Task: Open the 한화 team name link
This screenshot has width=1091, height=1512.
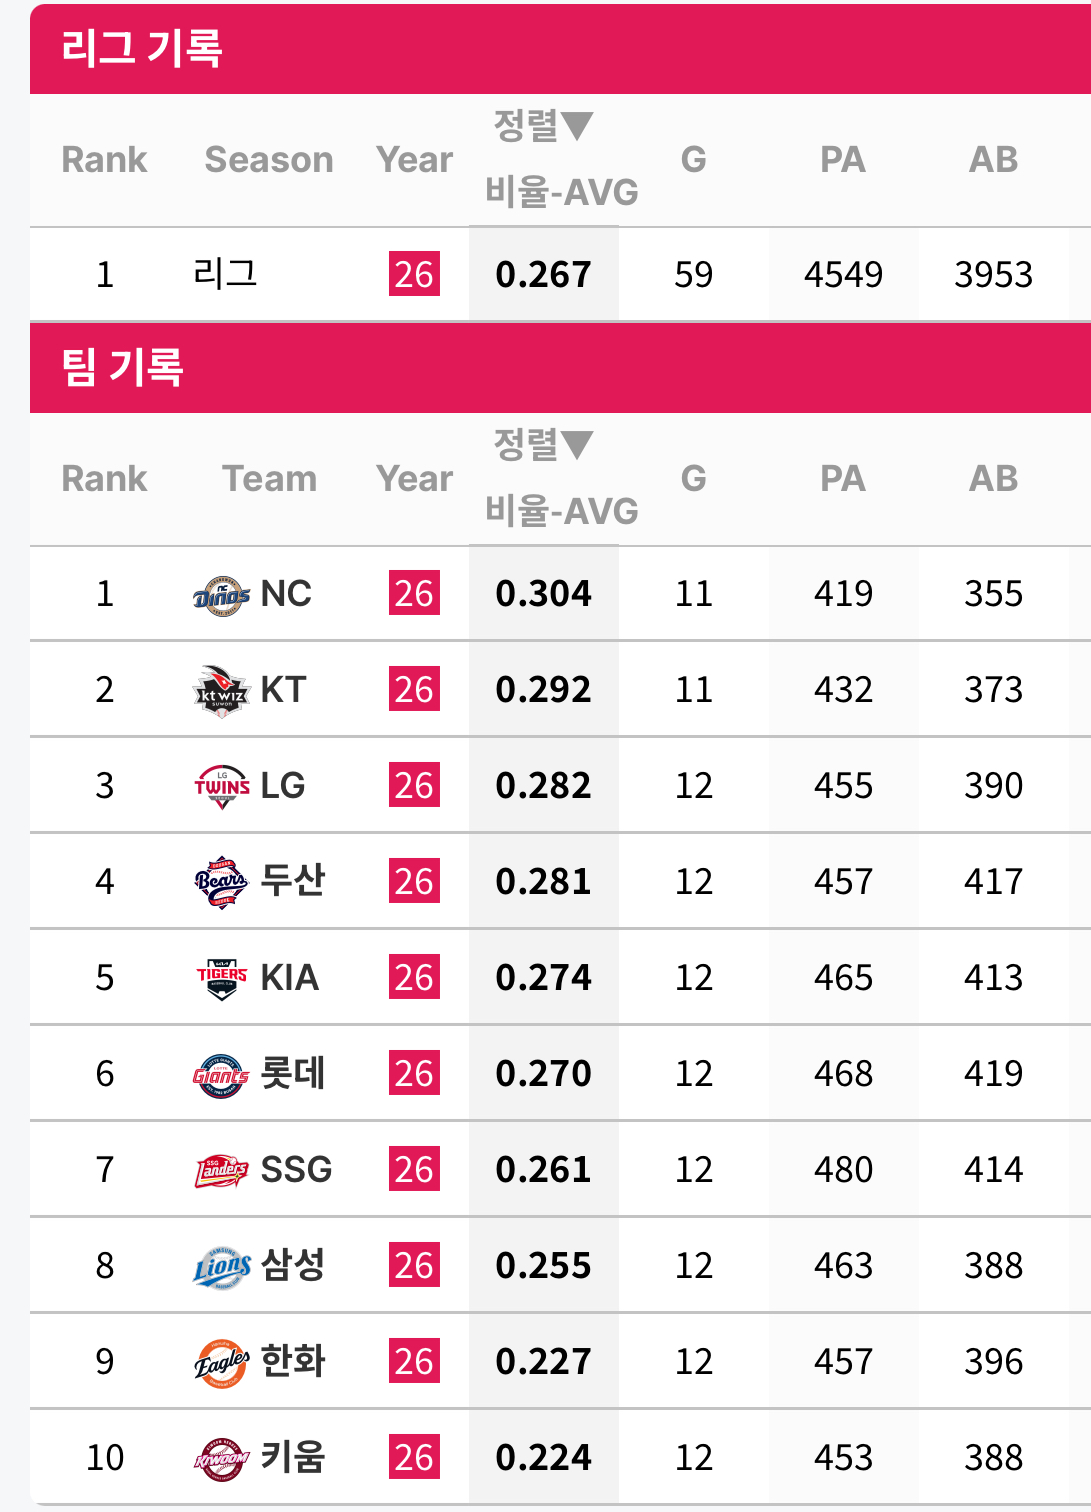Action: click(293, 1362)
